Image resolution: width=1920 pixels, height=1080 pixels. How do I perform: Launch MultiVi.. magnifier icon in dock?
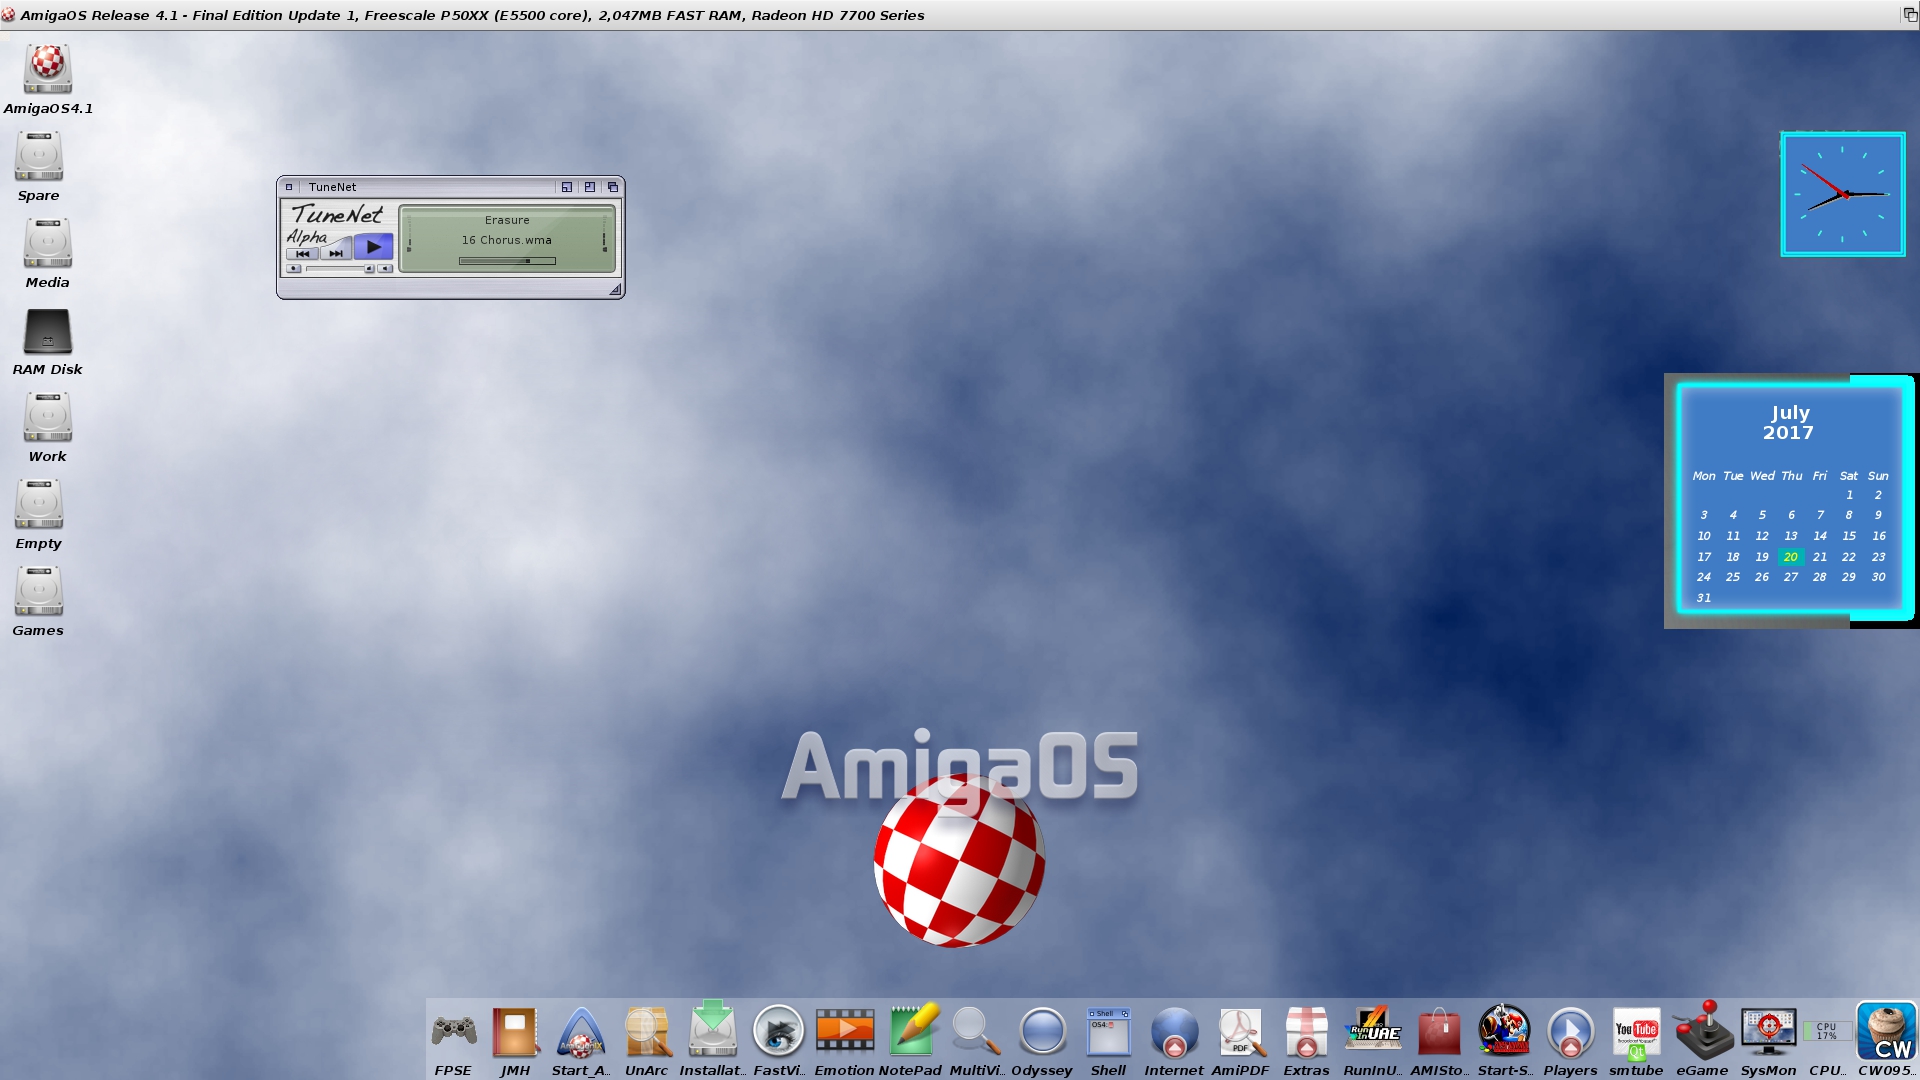click(x=976, y=1031)
